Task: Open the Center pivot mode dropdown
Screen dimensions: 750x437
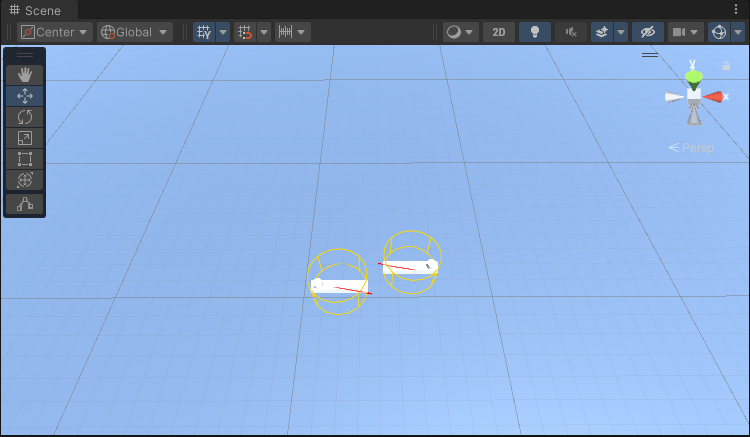Action: pyautogui.click(x=55, y=32)
